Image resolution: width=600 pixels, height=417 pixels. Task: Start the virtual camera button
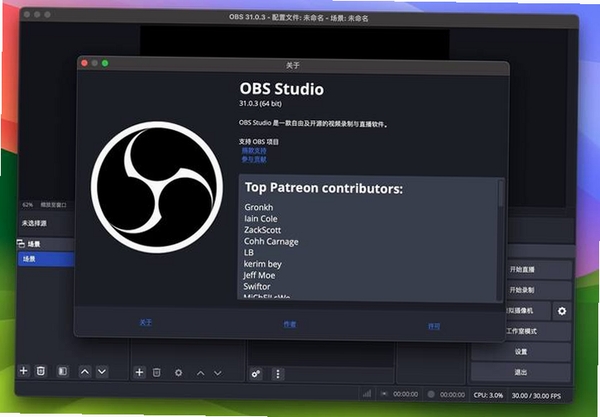coord(529,311)
